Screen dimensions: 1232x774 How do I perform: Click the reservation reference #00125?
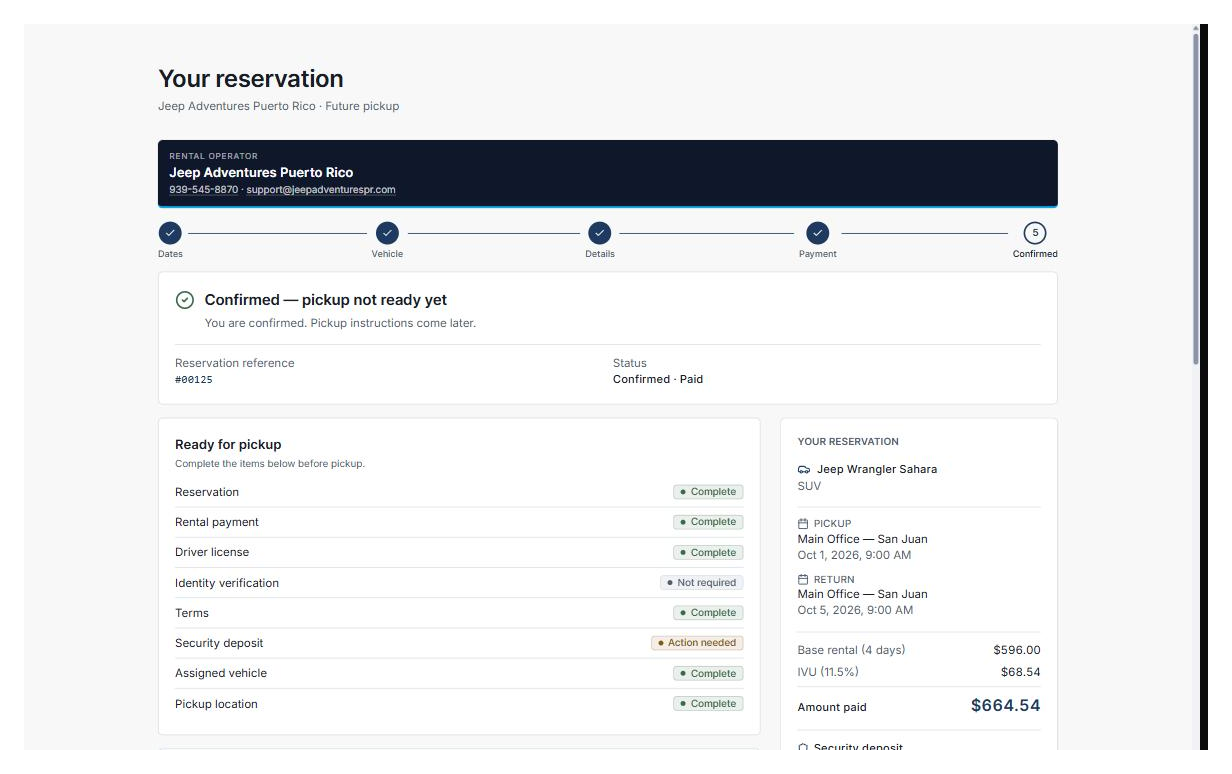tap(194, 380)
